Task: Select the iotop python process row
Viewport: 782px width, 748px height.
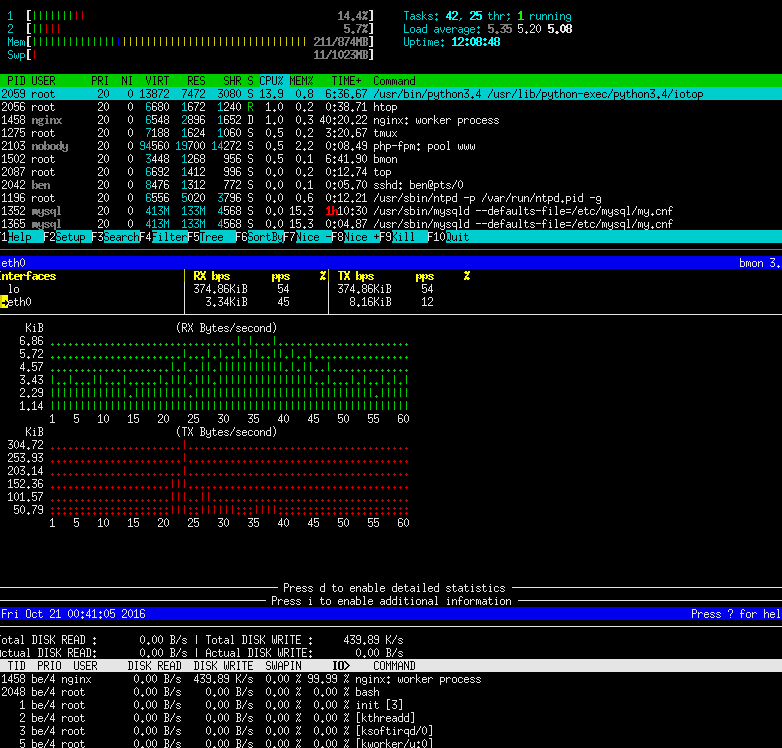Action: [391, 94]
